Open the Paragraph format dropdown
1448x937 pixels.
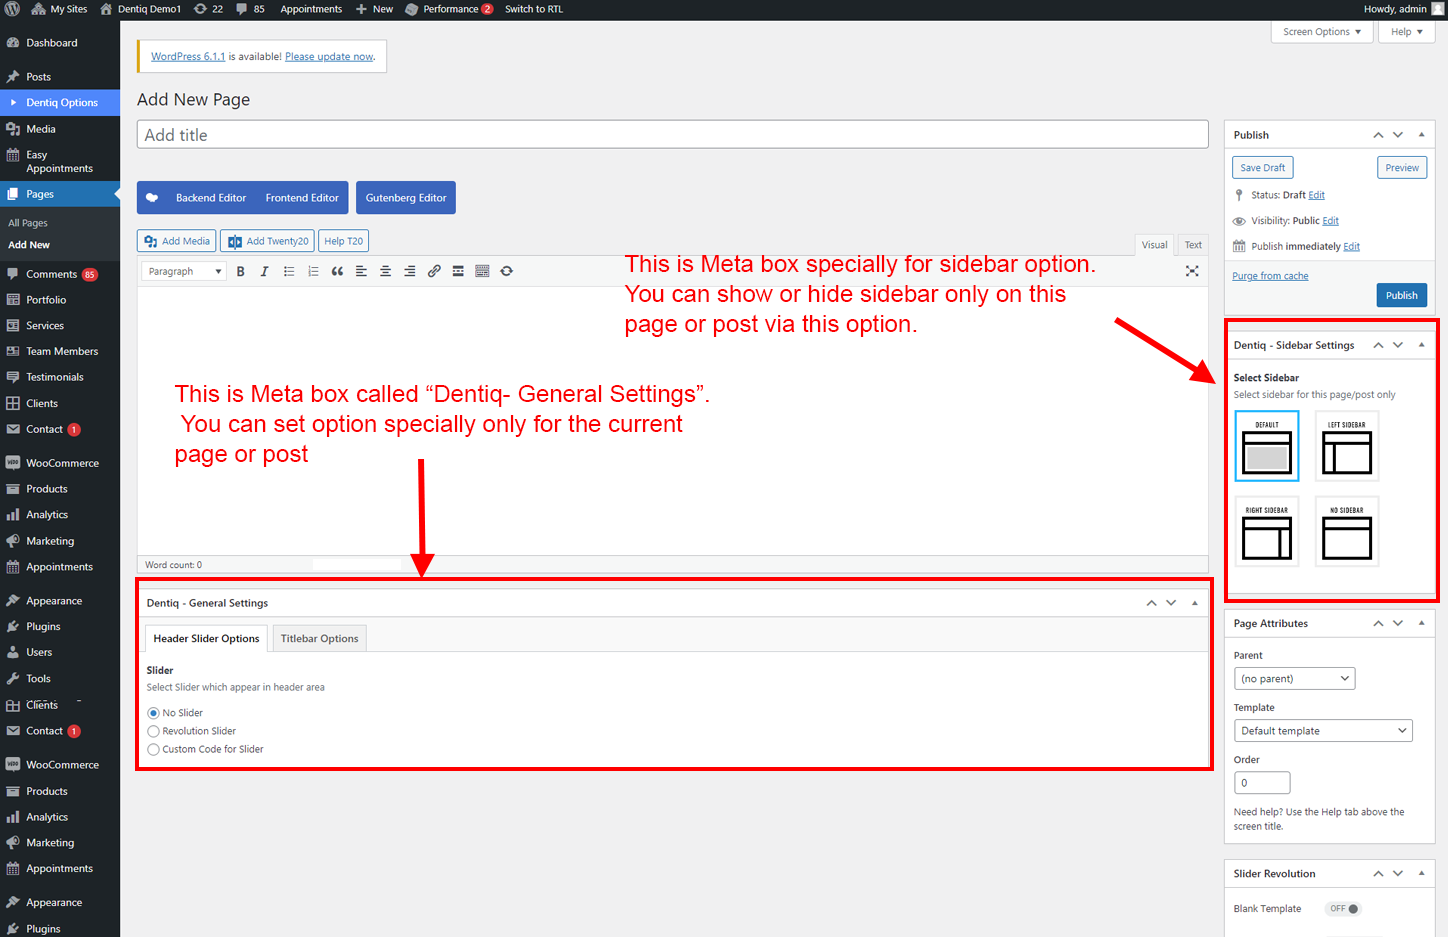tap(184, 271)
